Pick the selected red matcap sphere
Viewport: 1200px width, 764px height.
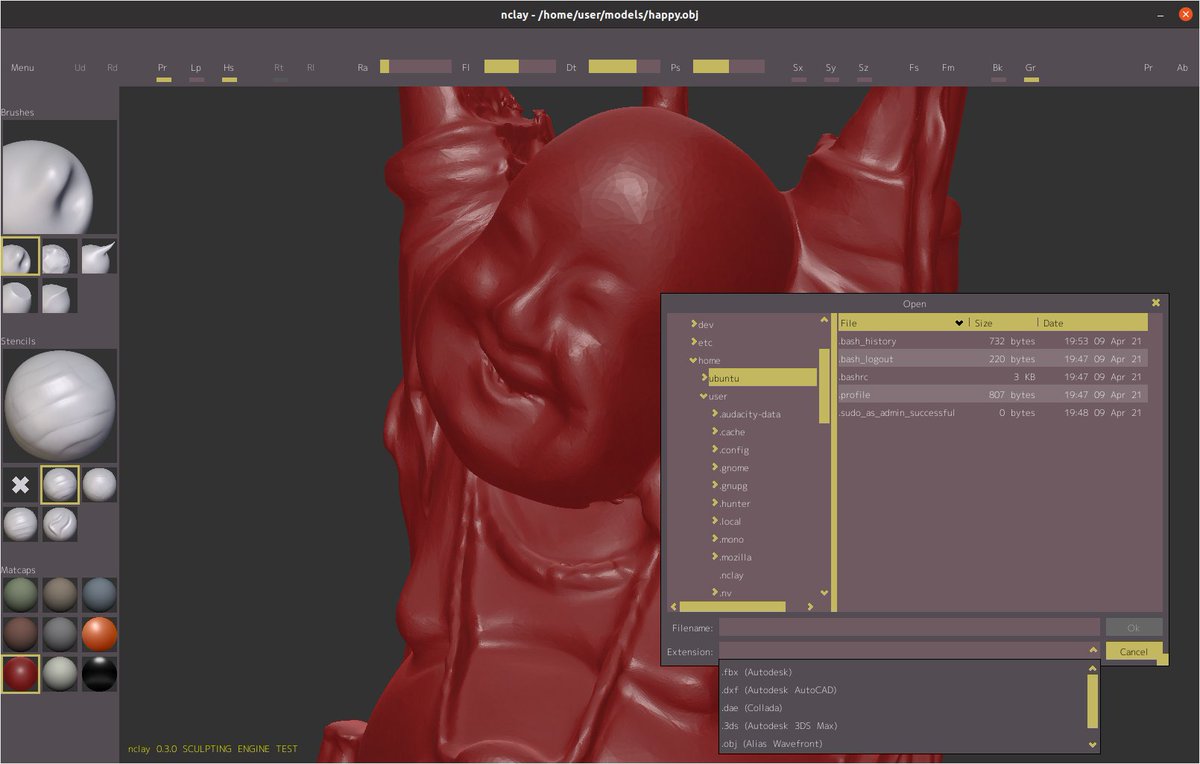20,674
